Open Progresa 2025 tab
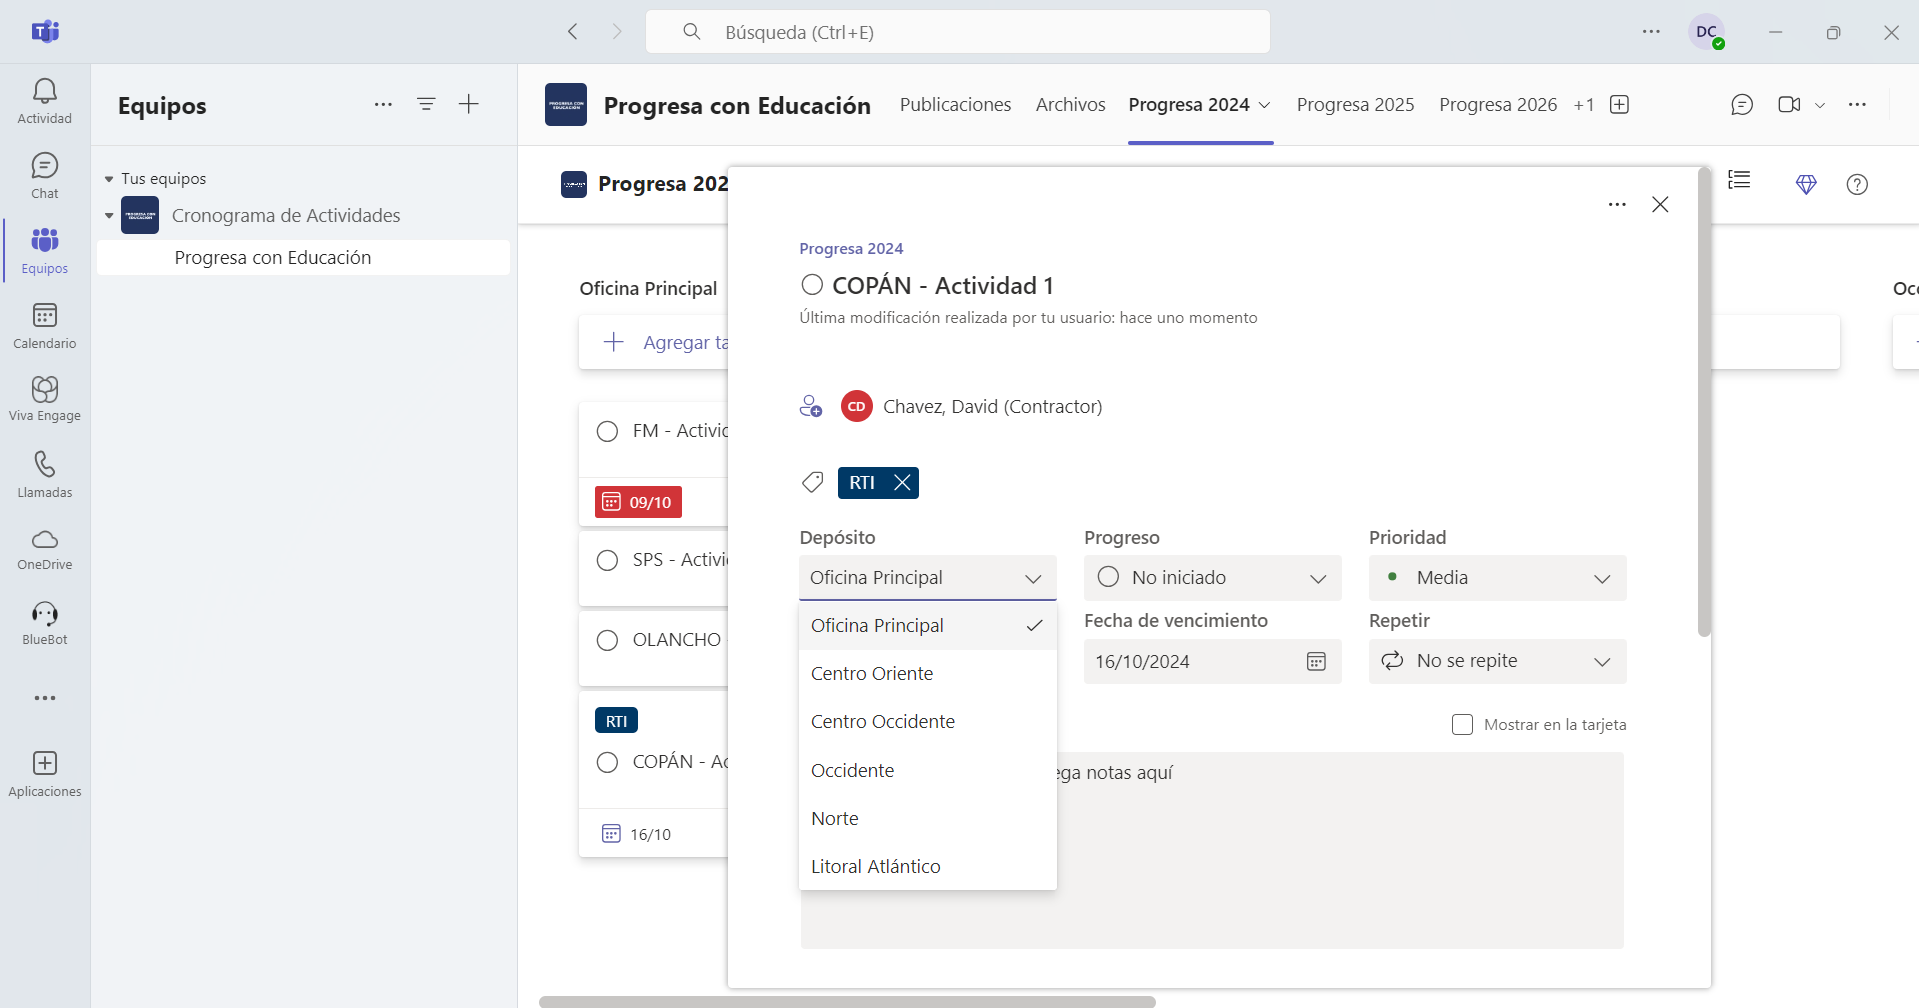This screenshot has width=1919, height=1008. 1355,105
